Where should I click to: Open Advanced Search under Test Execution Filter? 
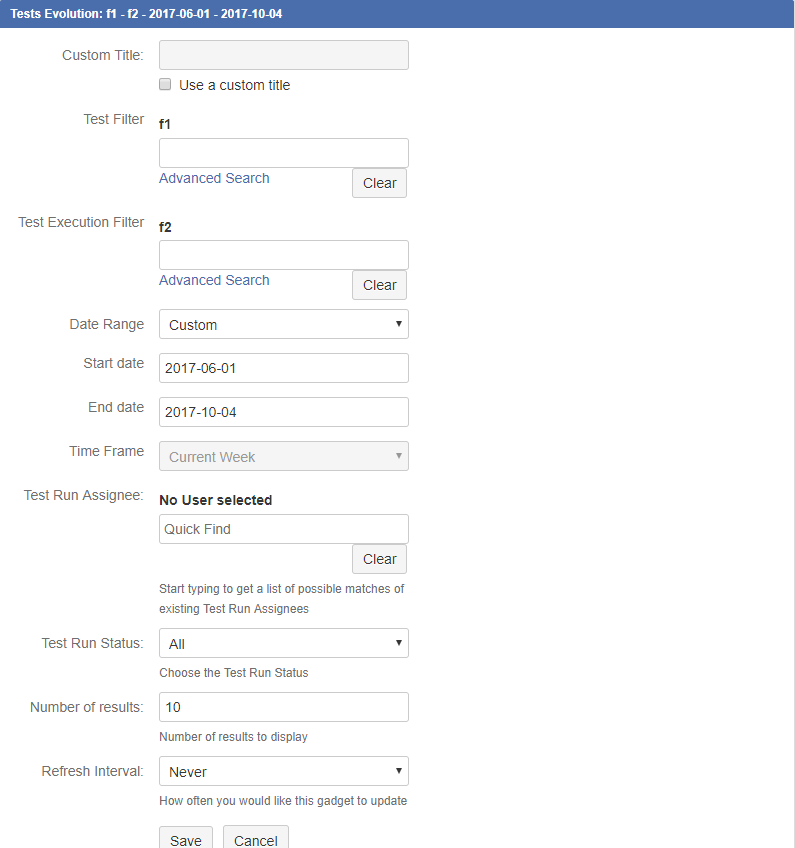click(x=214, y=280)
